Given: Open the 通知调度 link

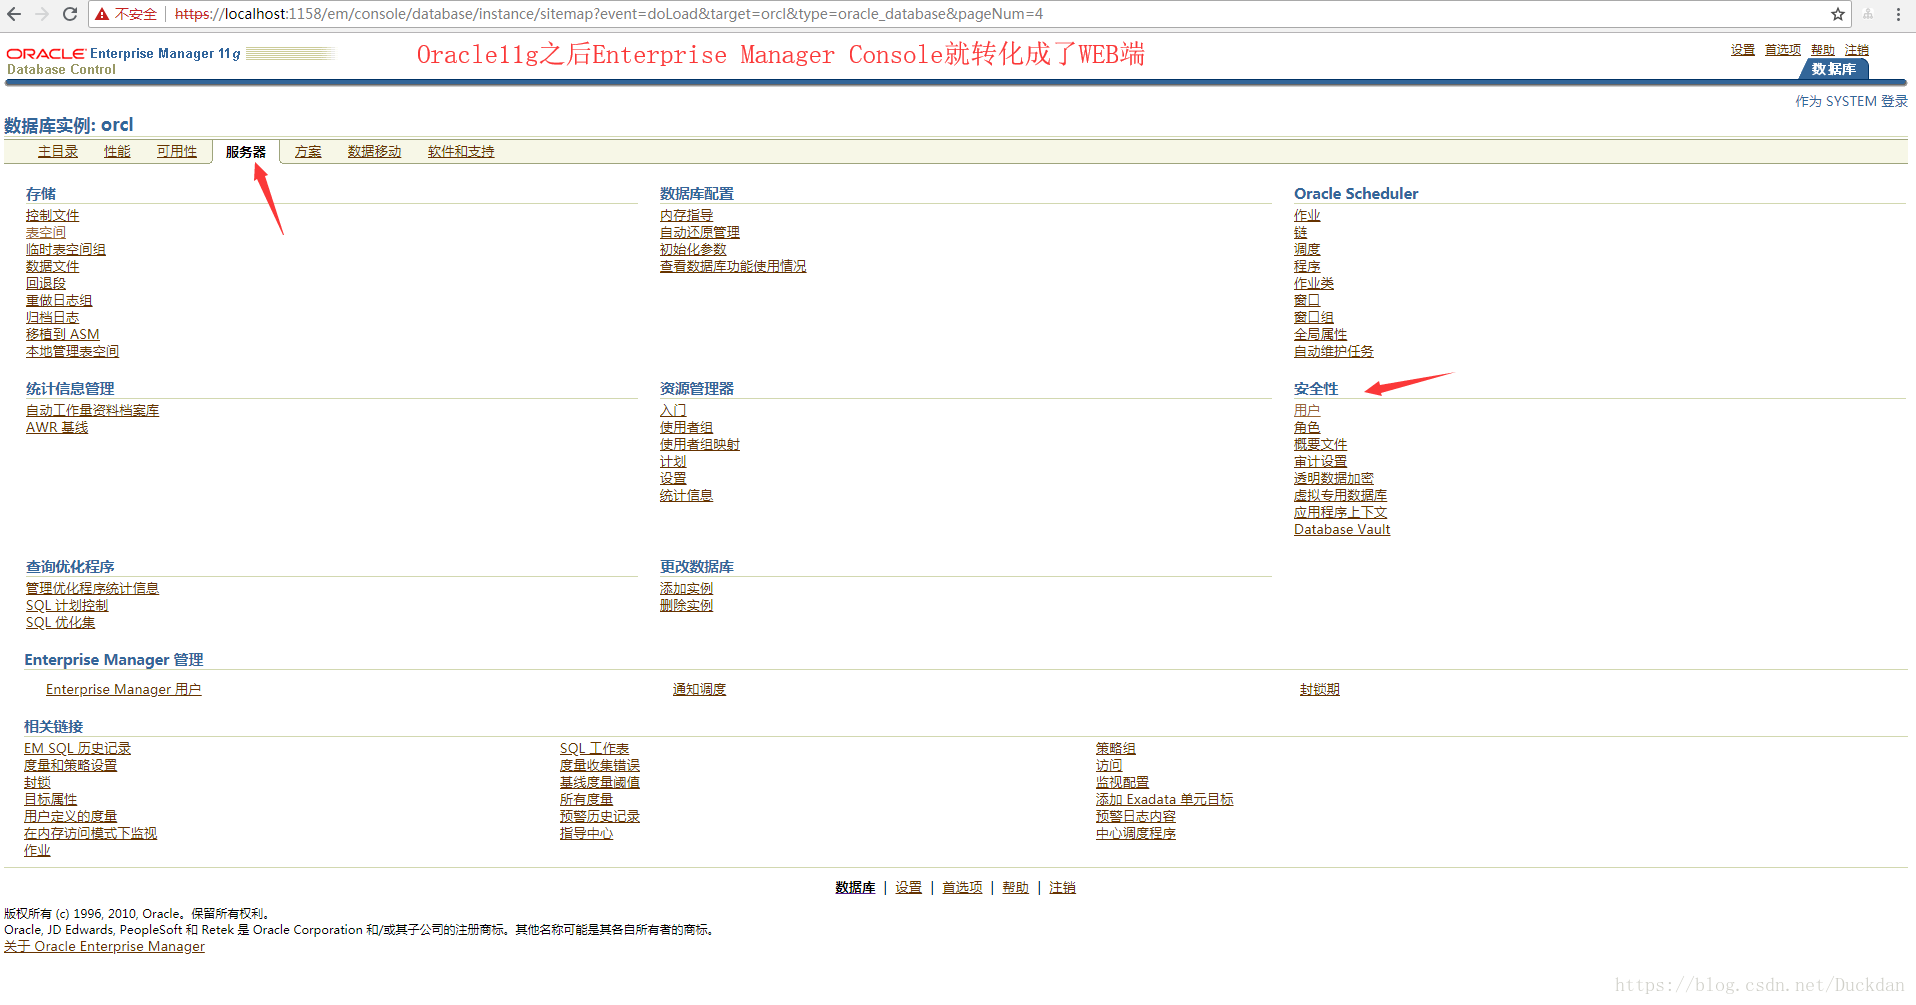Looking at the screenshot, I should [x=699, y=690].
